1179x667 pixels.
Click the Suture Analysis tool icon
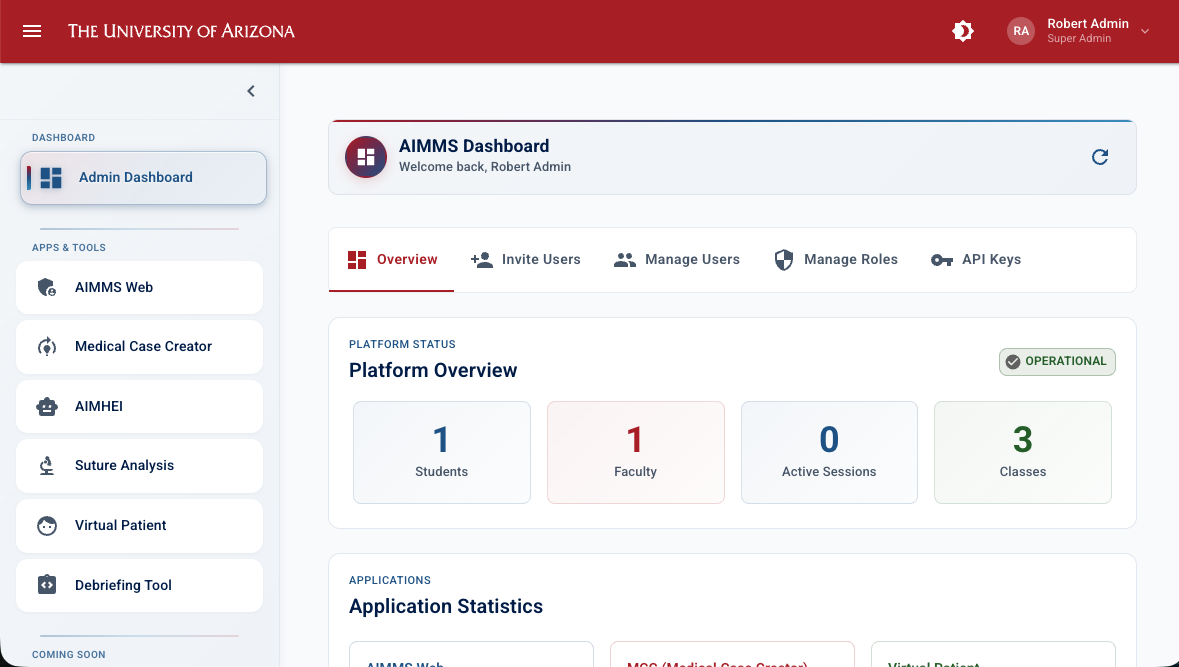pyautogui.click(x=46, y=465)
